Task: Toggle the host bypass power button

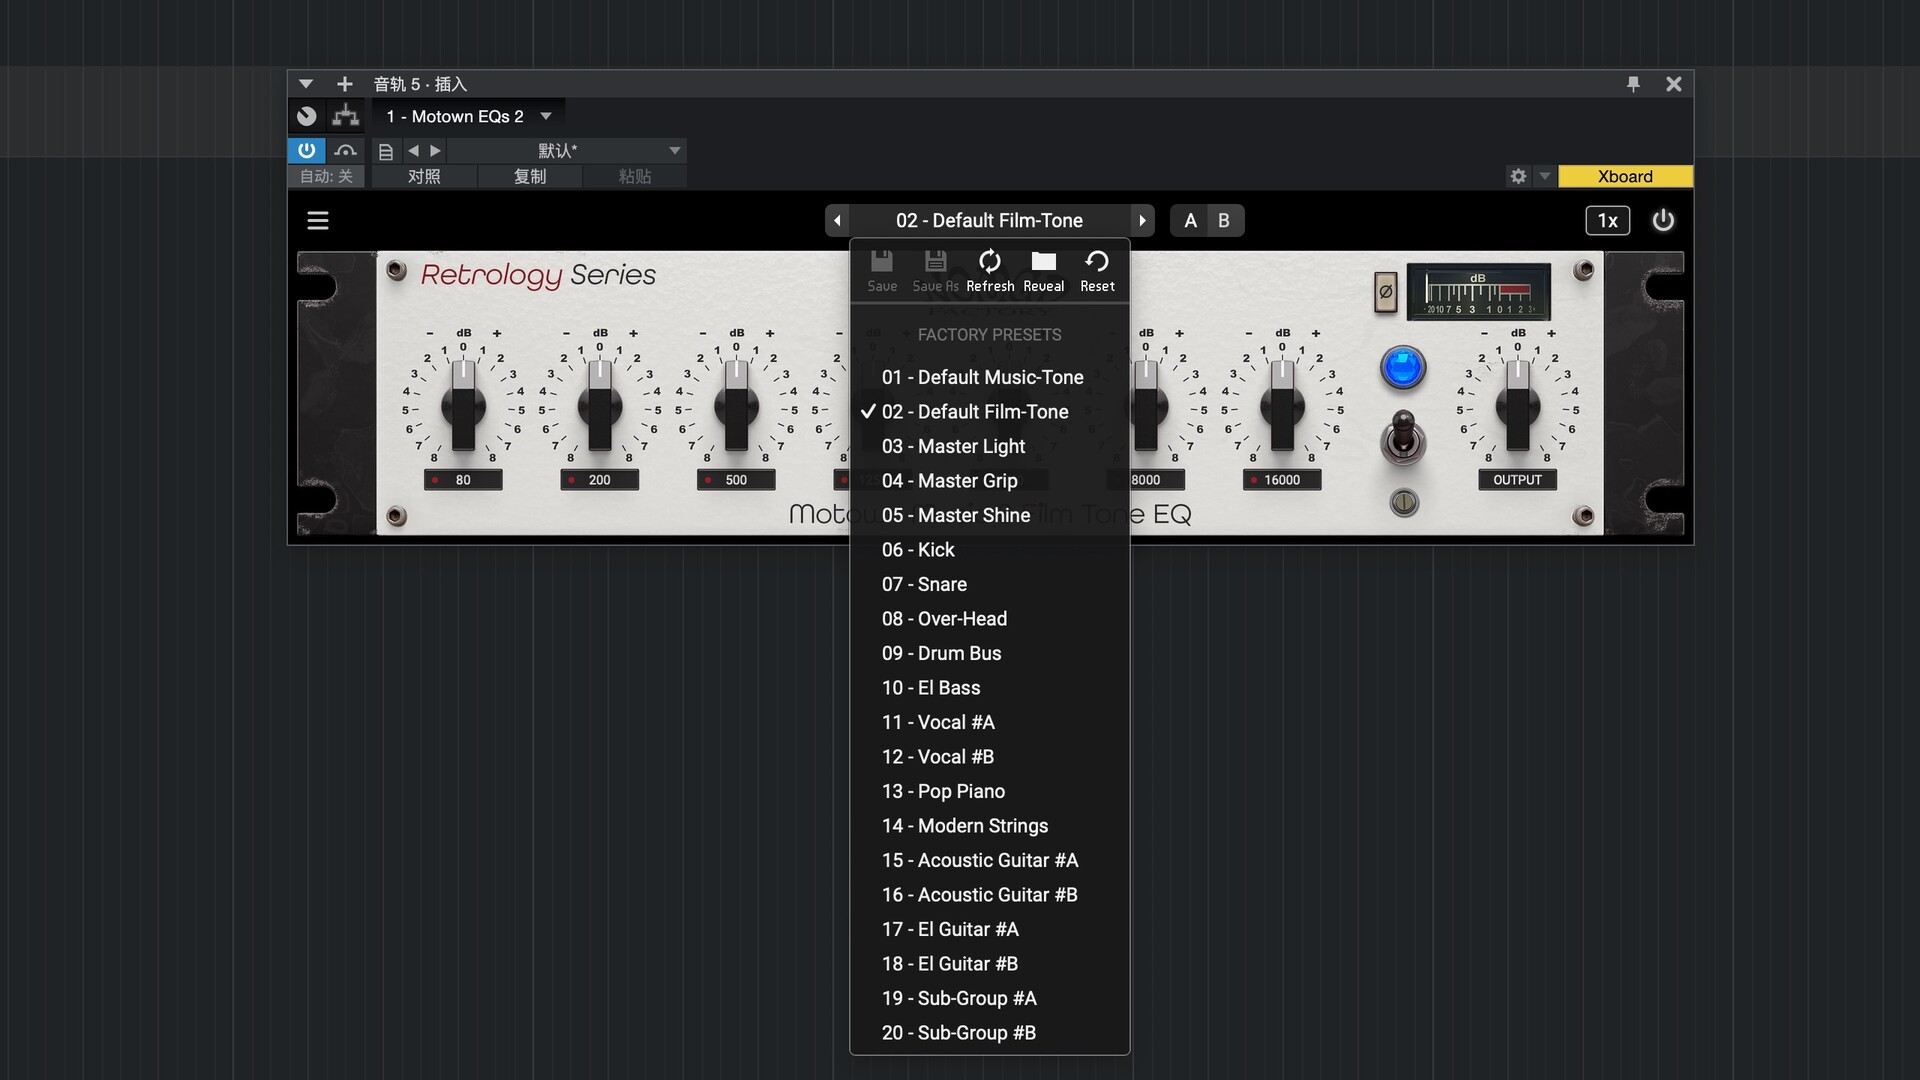Action: (306, 150)
